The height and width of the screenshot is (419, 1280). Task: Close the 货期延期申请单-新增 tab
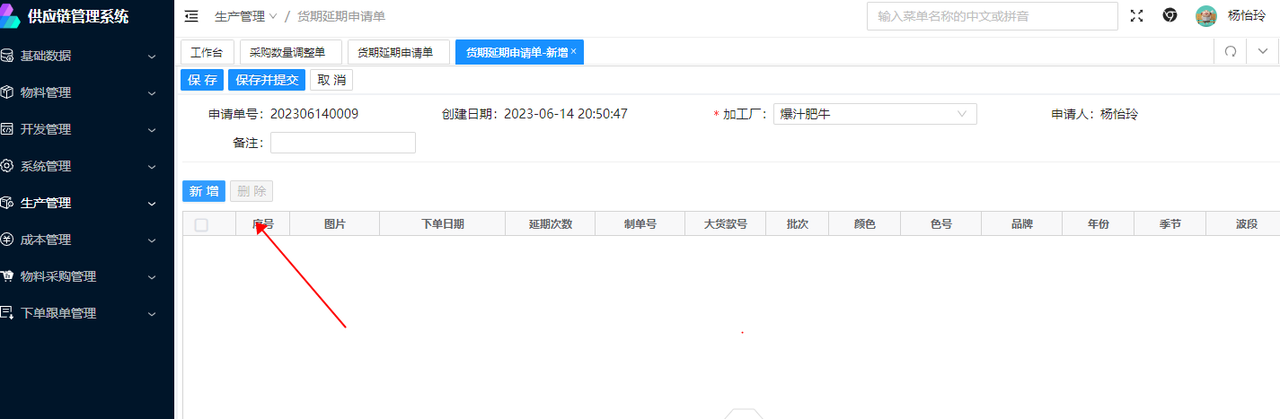[574, 51]
